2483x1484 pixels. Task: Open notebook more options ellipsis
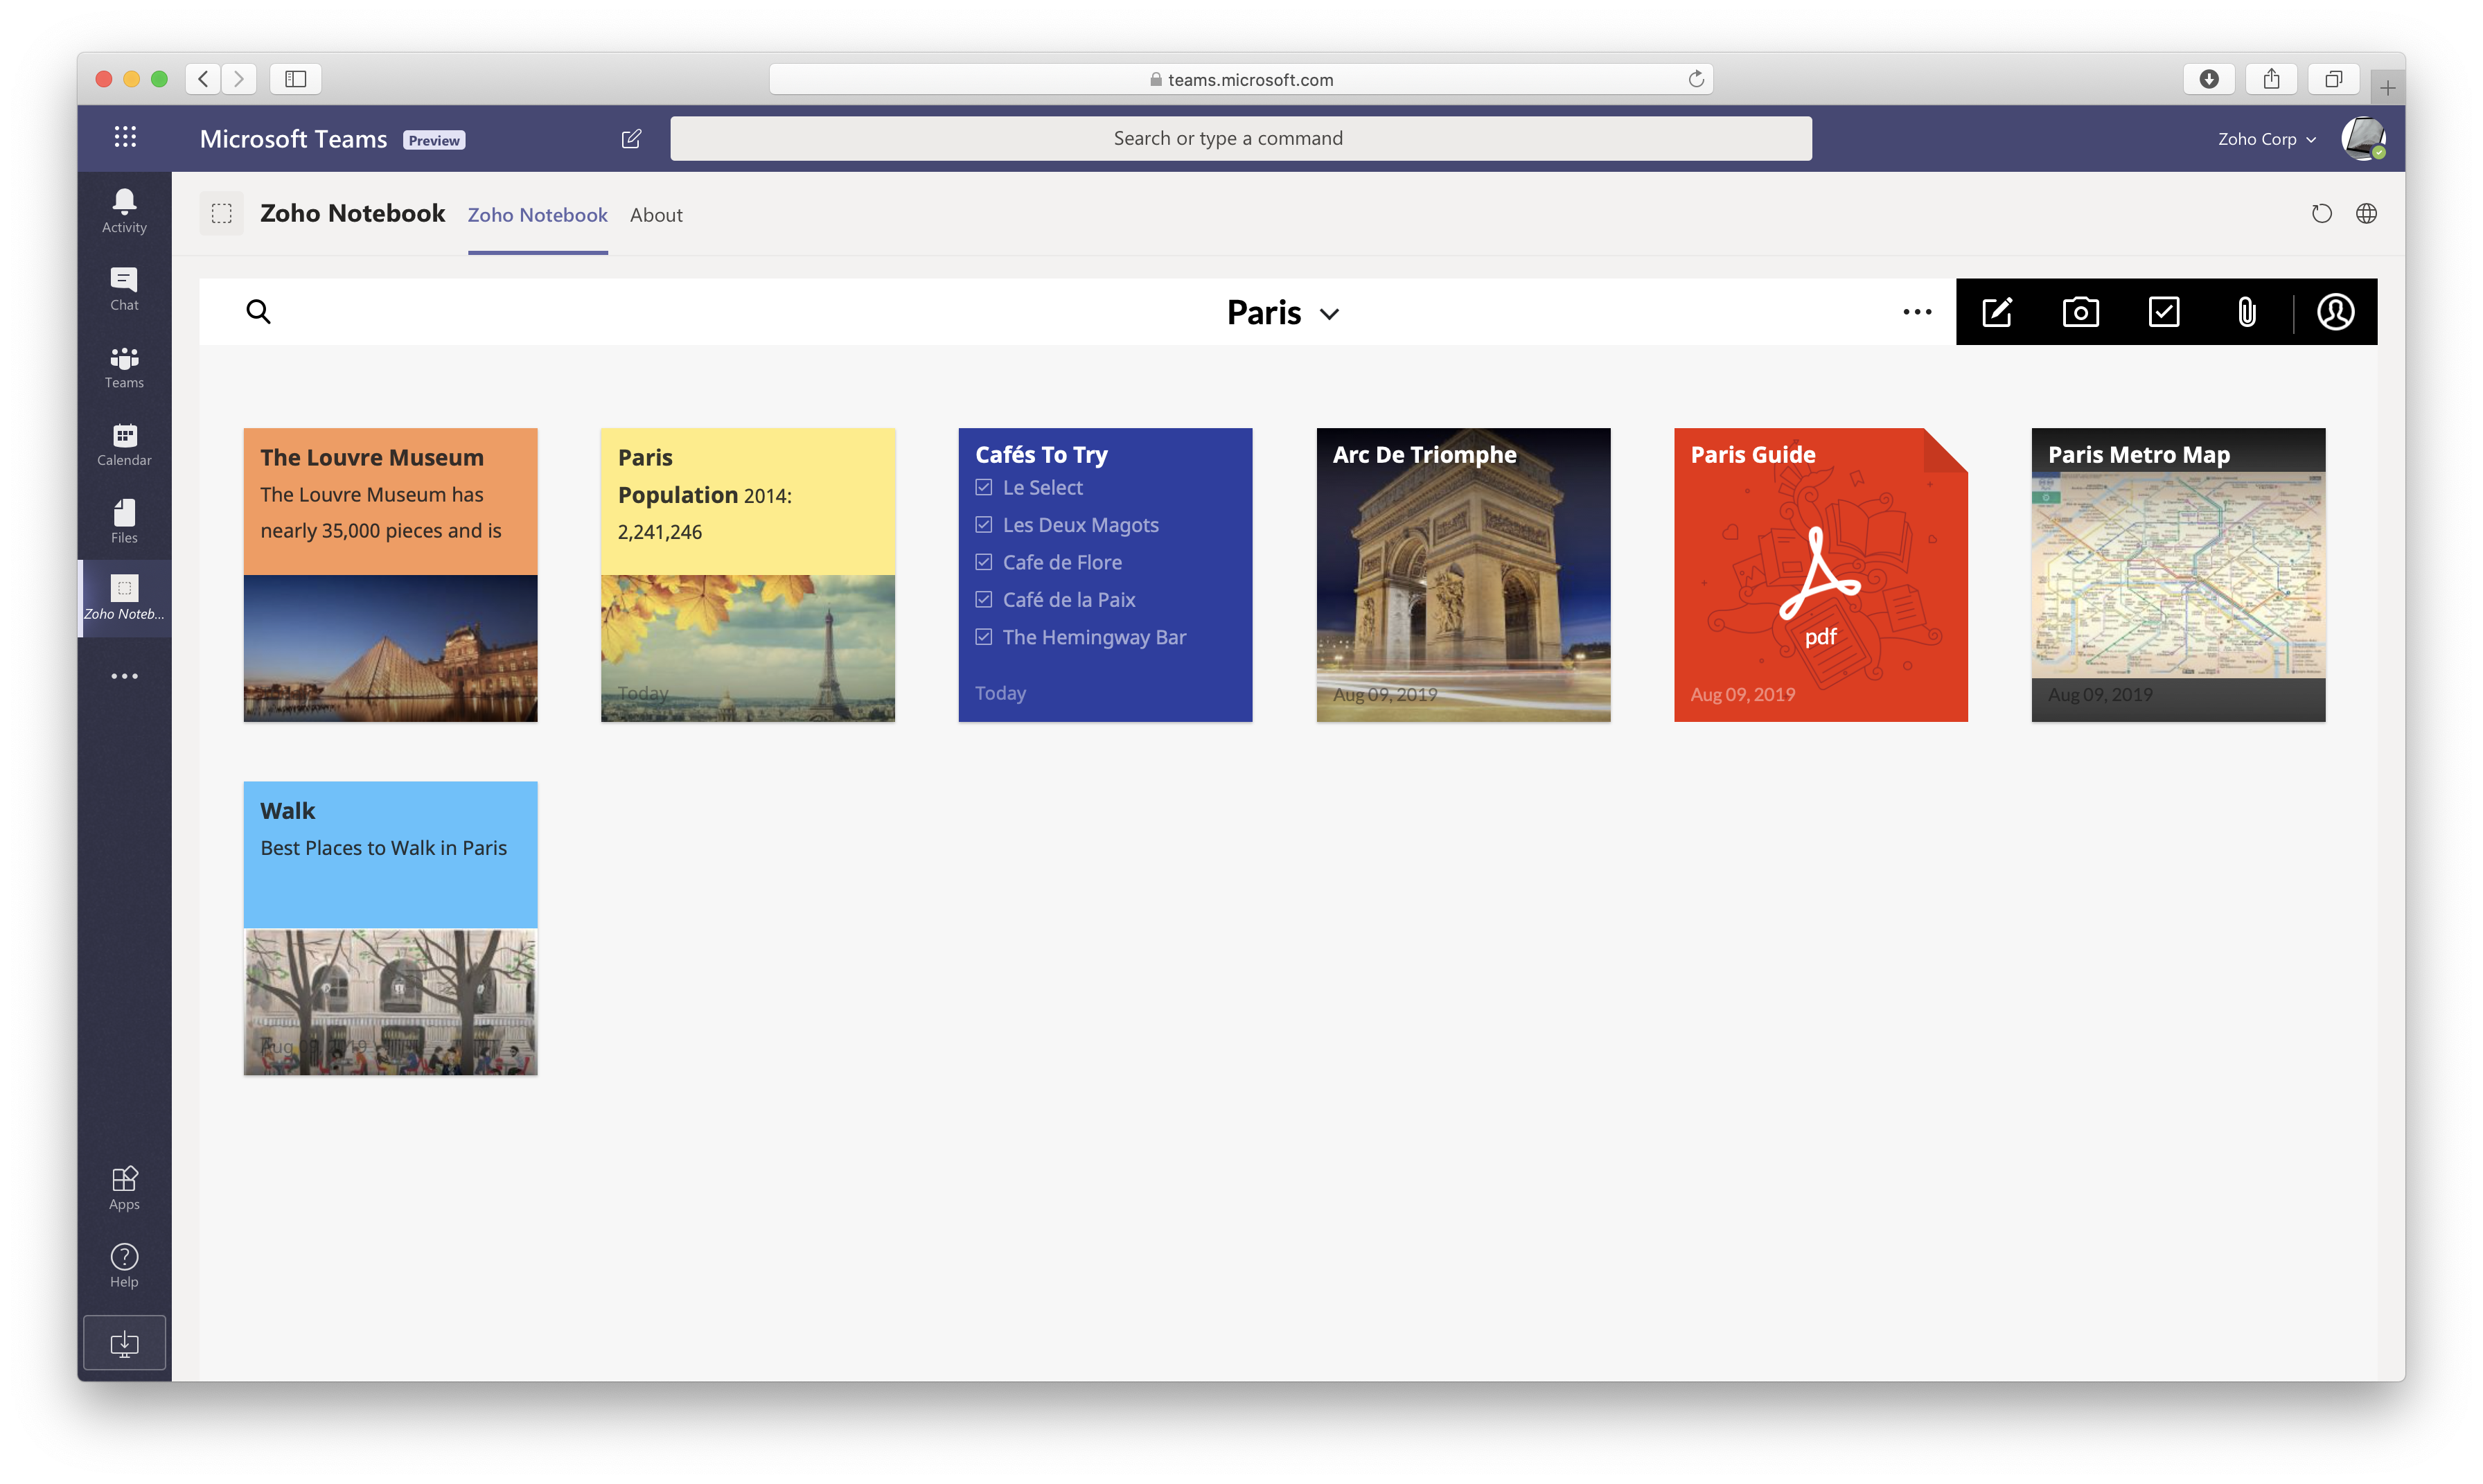[1917, 312]
